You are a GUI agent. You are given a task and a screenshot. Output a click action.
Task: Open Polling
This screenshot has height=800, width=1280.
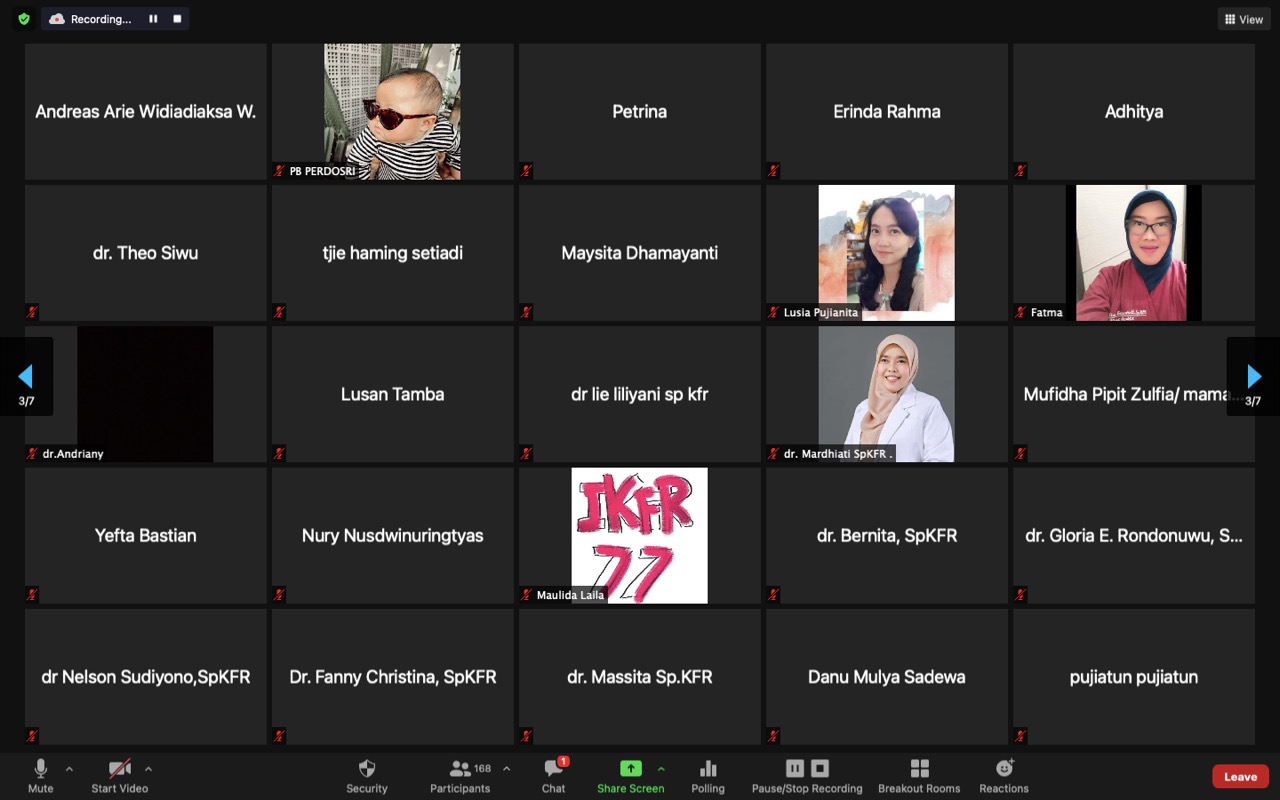708,775
